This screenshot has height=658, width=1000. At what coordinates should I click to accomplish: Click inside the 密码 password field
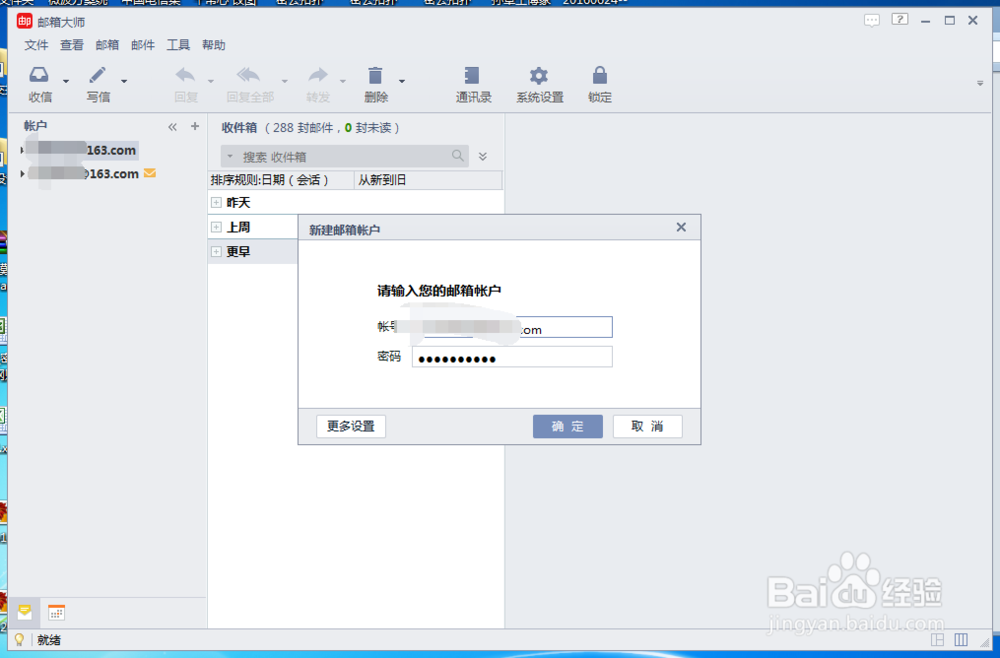point(511,356)
